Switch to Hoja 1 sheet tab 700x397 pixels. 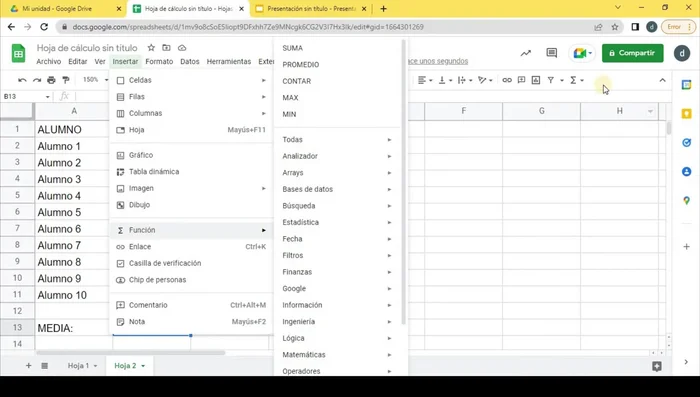78,366
